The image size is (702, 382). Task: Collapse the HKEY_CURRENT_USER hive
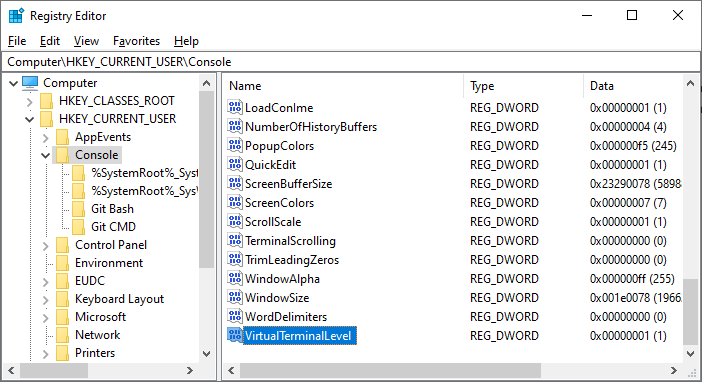pyautogui.click(x=30, y=119)
